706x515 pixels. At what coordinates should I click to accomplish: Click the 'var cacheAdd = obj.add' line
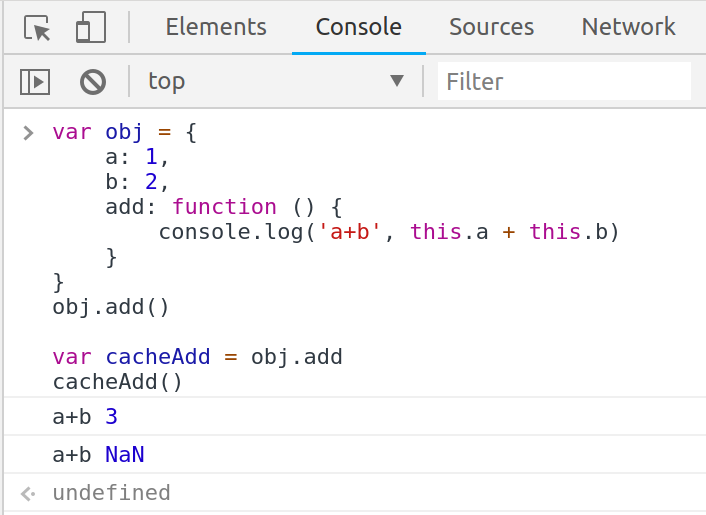click(x=198, y=357)
